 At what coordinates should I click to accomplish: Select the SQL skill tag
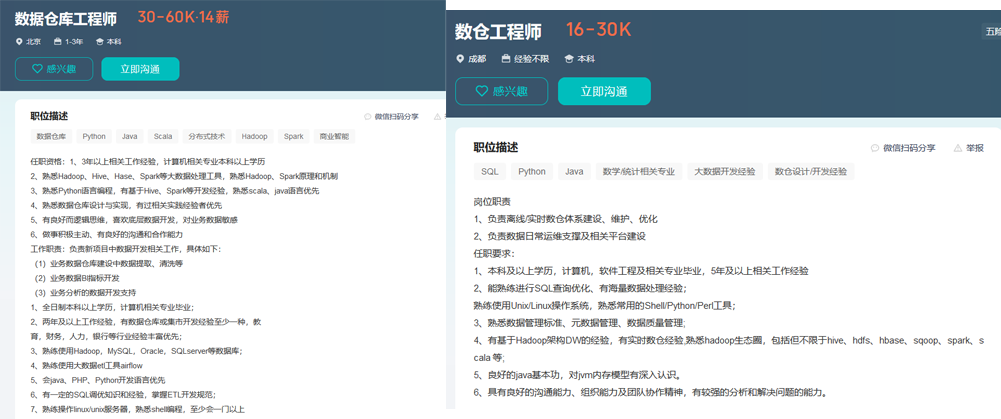tap(490, 171)
